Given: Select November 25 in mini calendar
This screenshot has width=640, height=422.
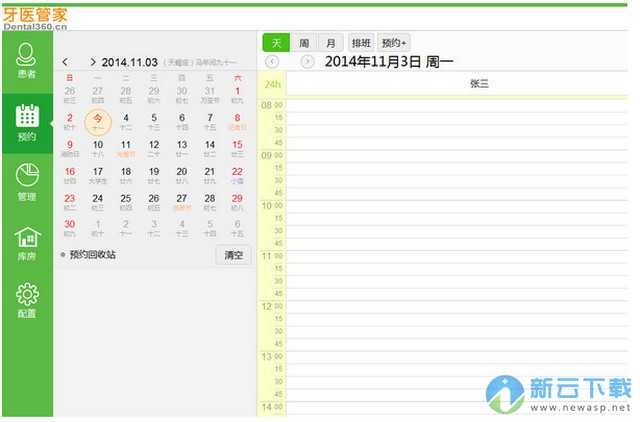Looking at the screenshot, I should pos(126,202).
